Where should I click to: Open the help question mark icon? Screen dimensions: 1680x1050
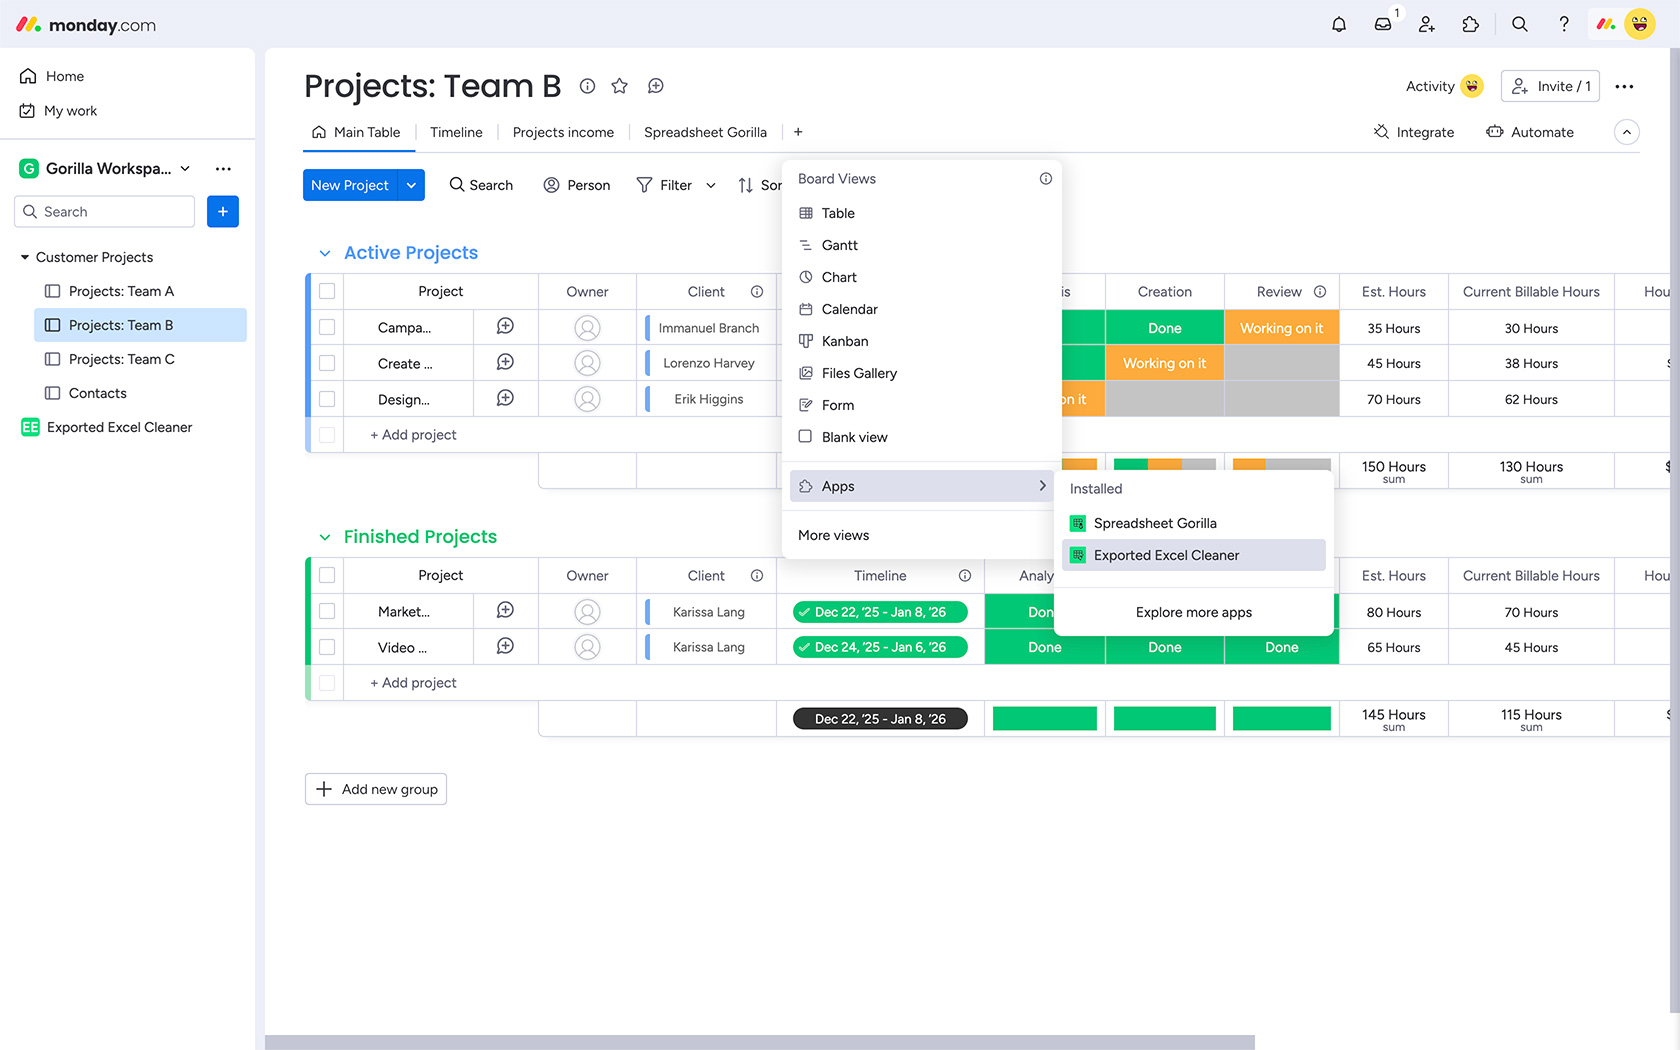1564,25
